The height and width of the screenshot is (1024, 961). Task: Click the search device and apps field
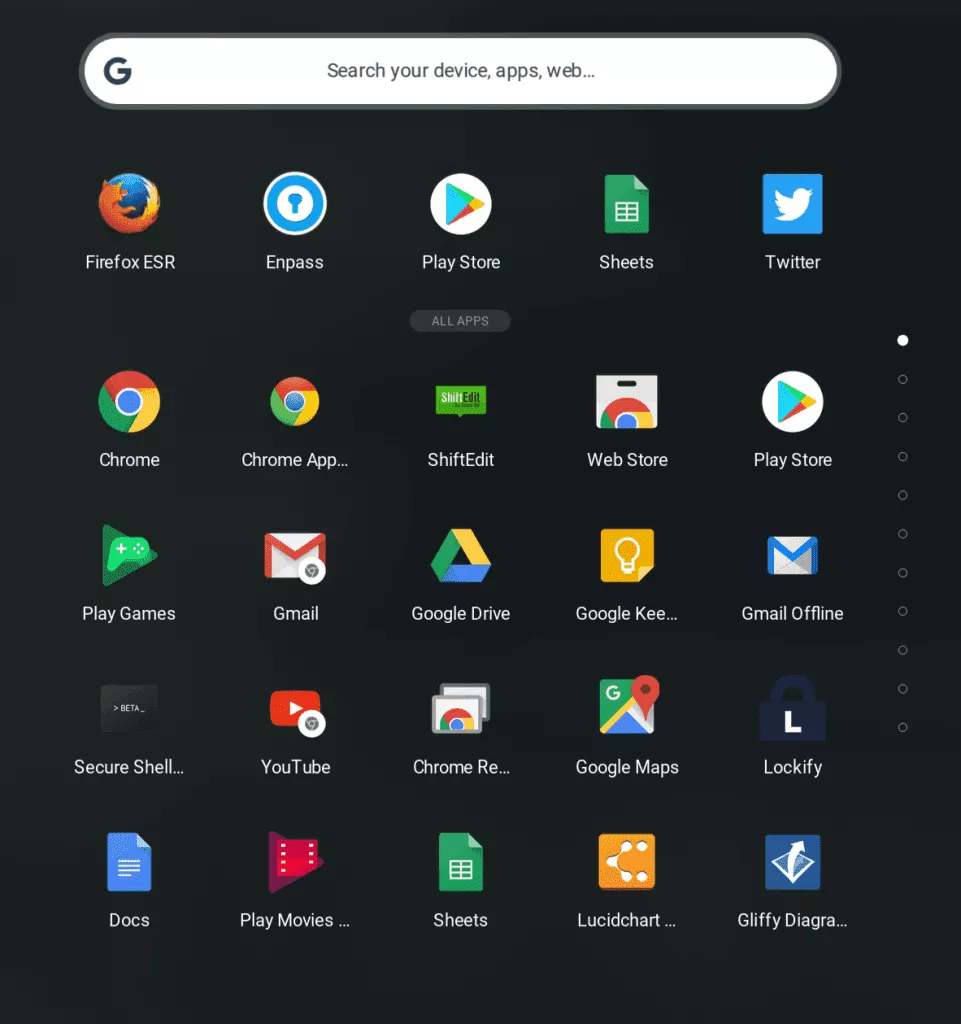click(x=460, y=71)
